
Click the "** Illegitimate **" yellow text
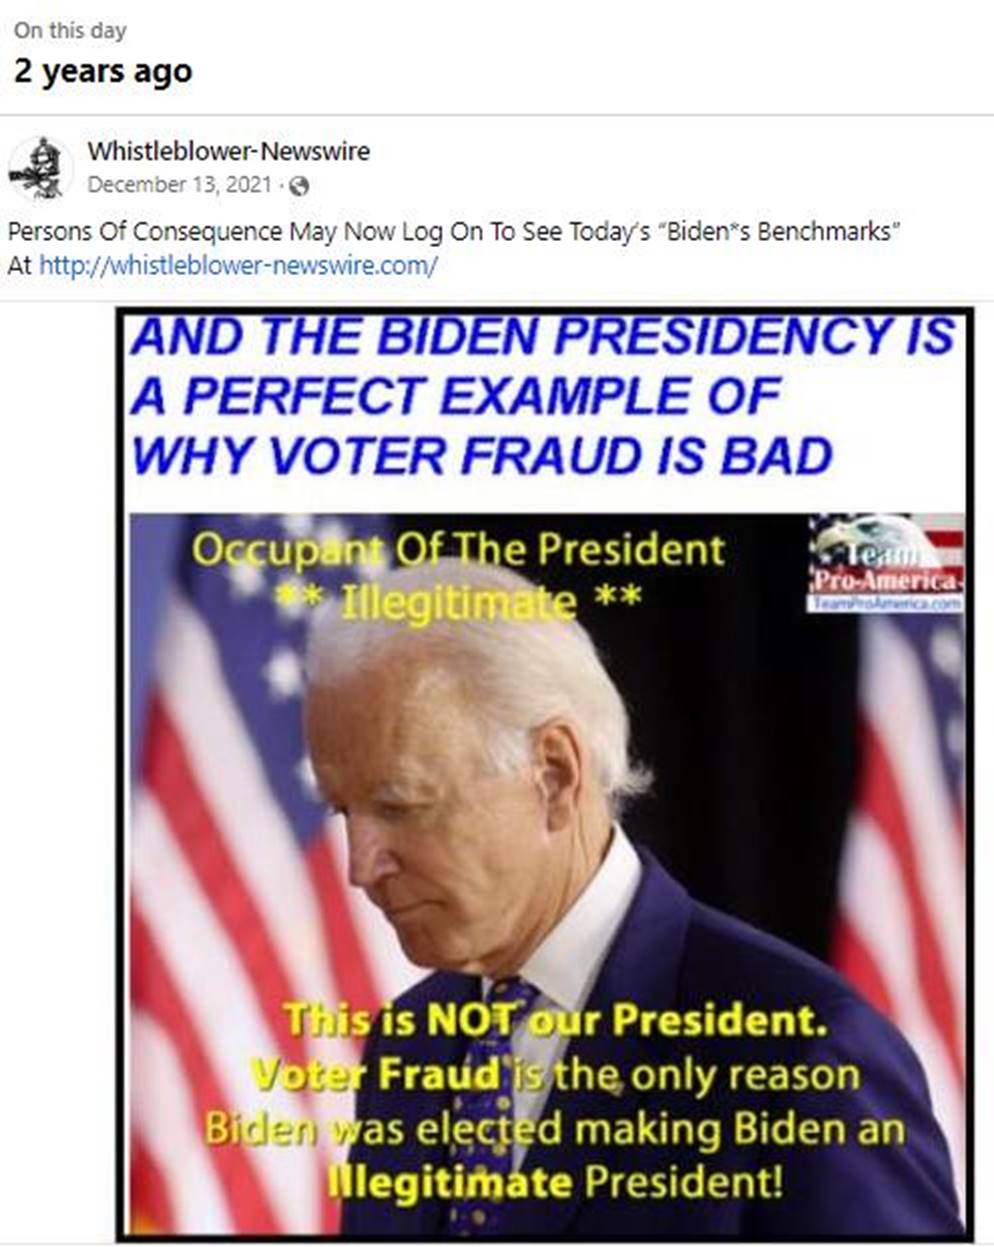(x=458, y=603)
